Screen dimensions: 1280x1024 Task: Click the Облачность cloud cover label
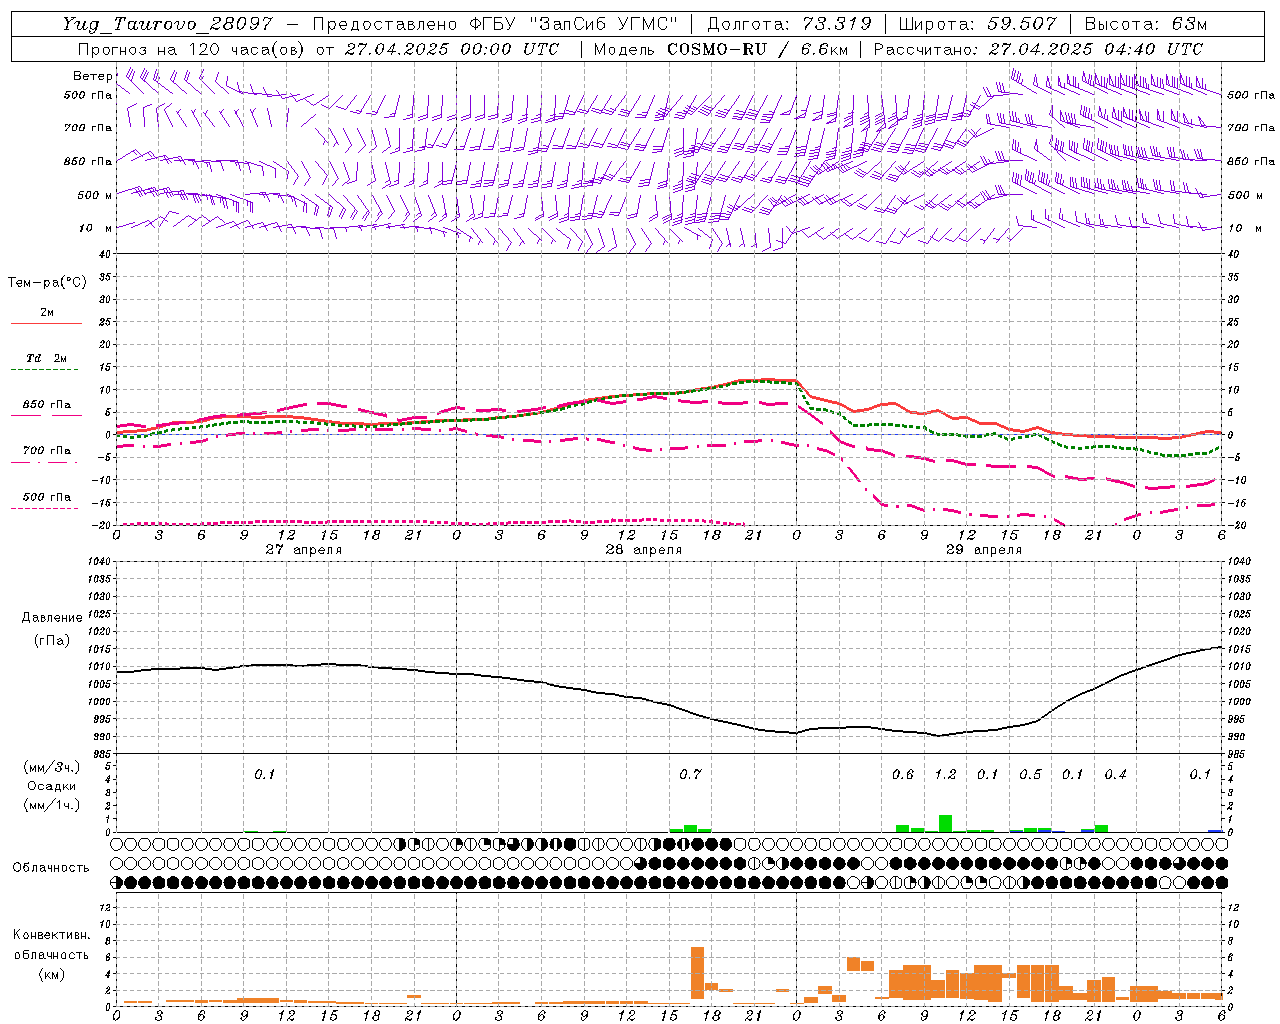coord(51,868)
